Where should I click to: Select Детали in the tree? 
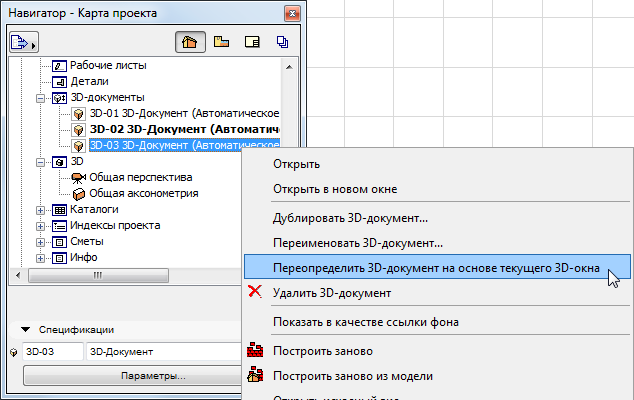[89, 82]
